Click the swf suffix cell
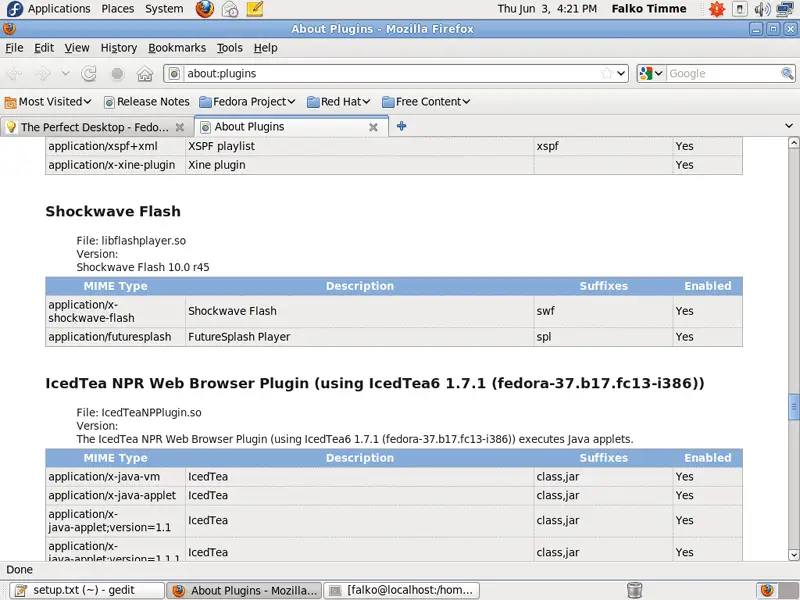Screen dimensions: 800x600 603,311
